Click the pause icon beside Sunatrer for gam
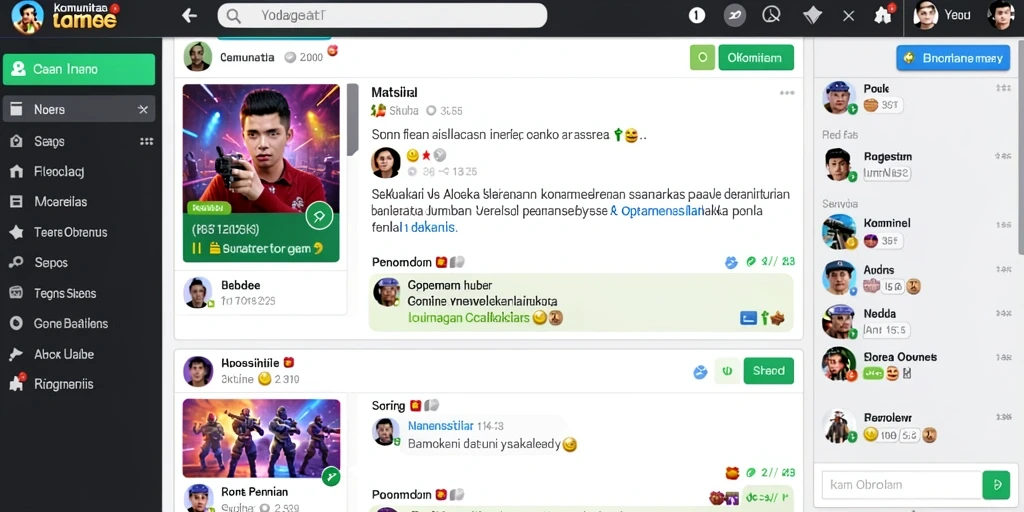Image resolution: width=1024 pixels, height=512 pixels. pyautogui.click(x=196, y=248)
